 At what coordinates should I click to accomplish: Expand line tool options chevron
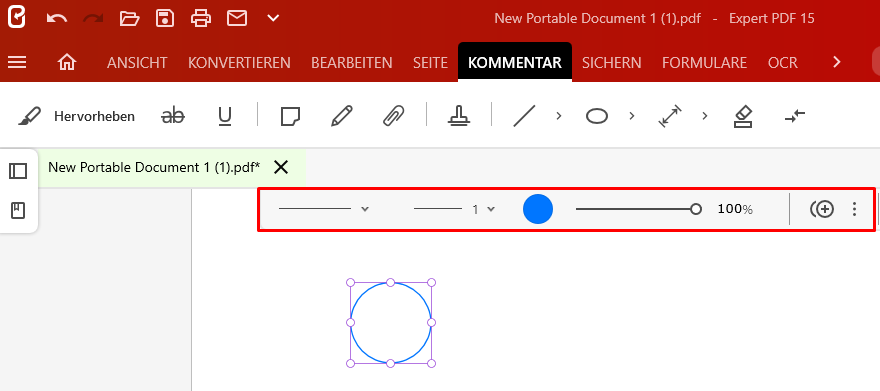pos(558,116)
